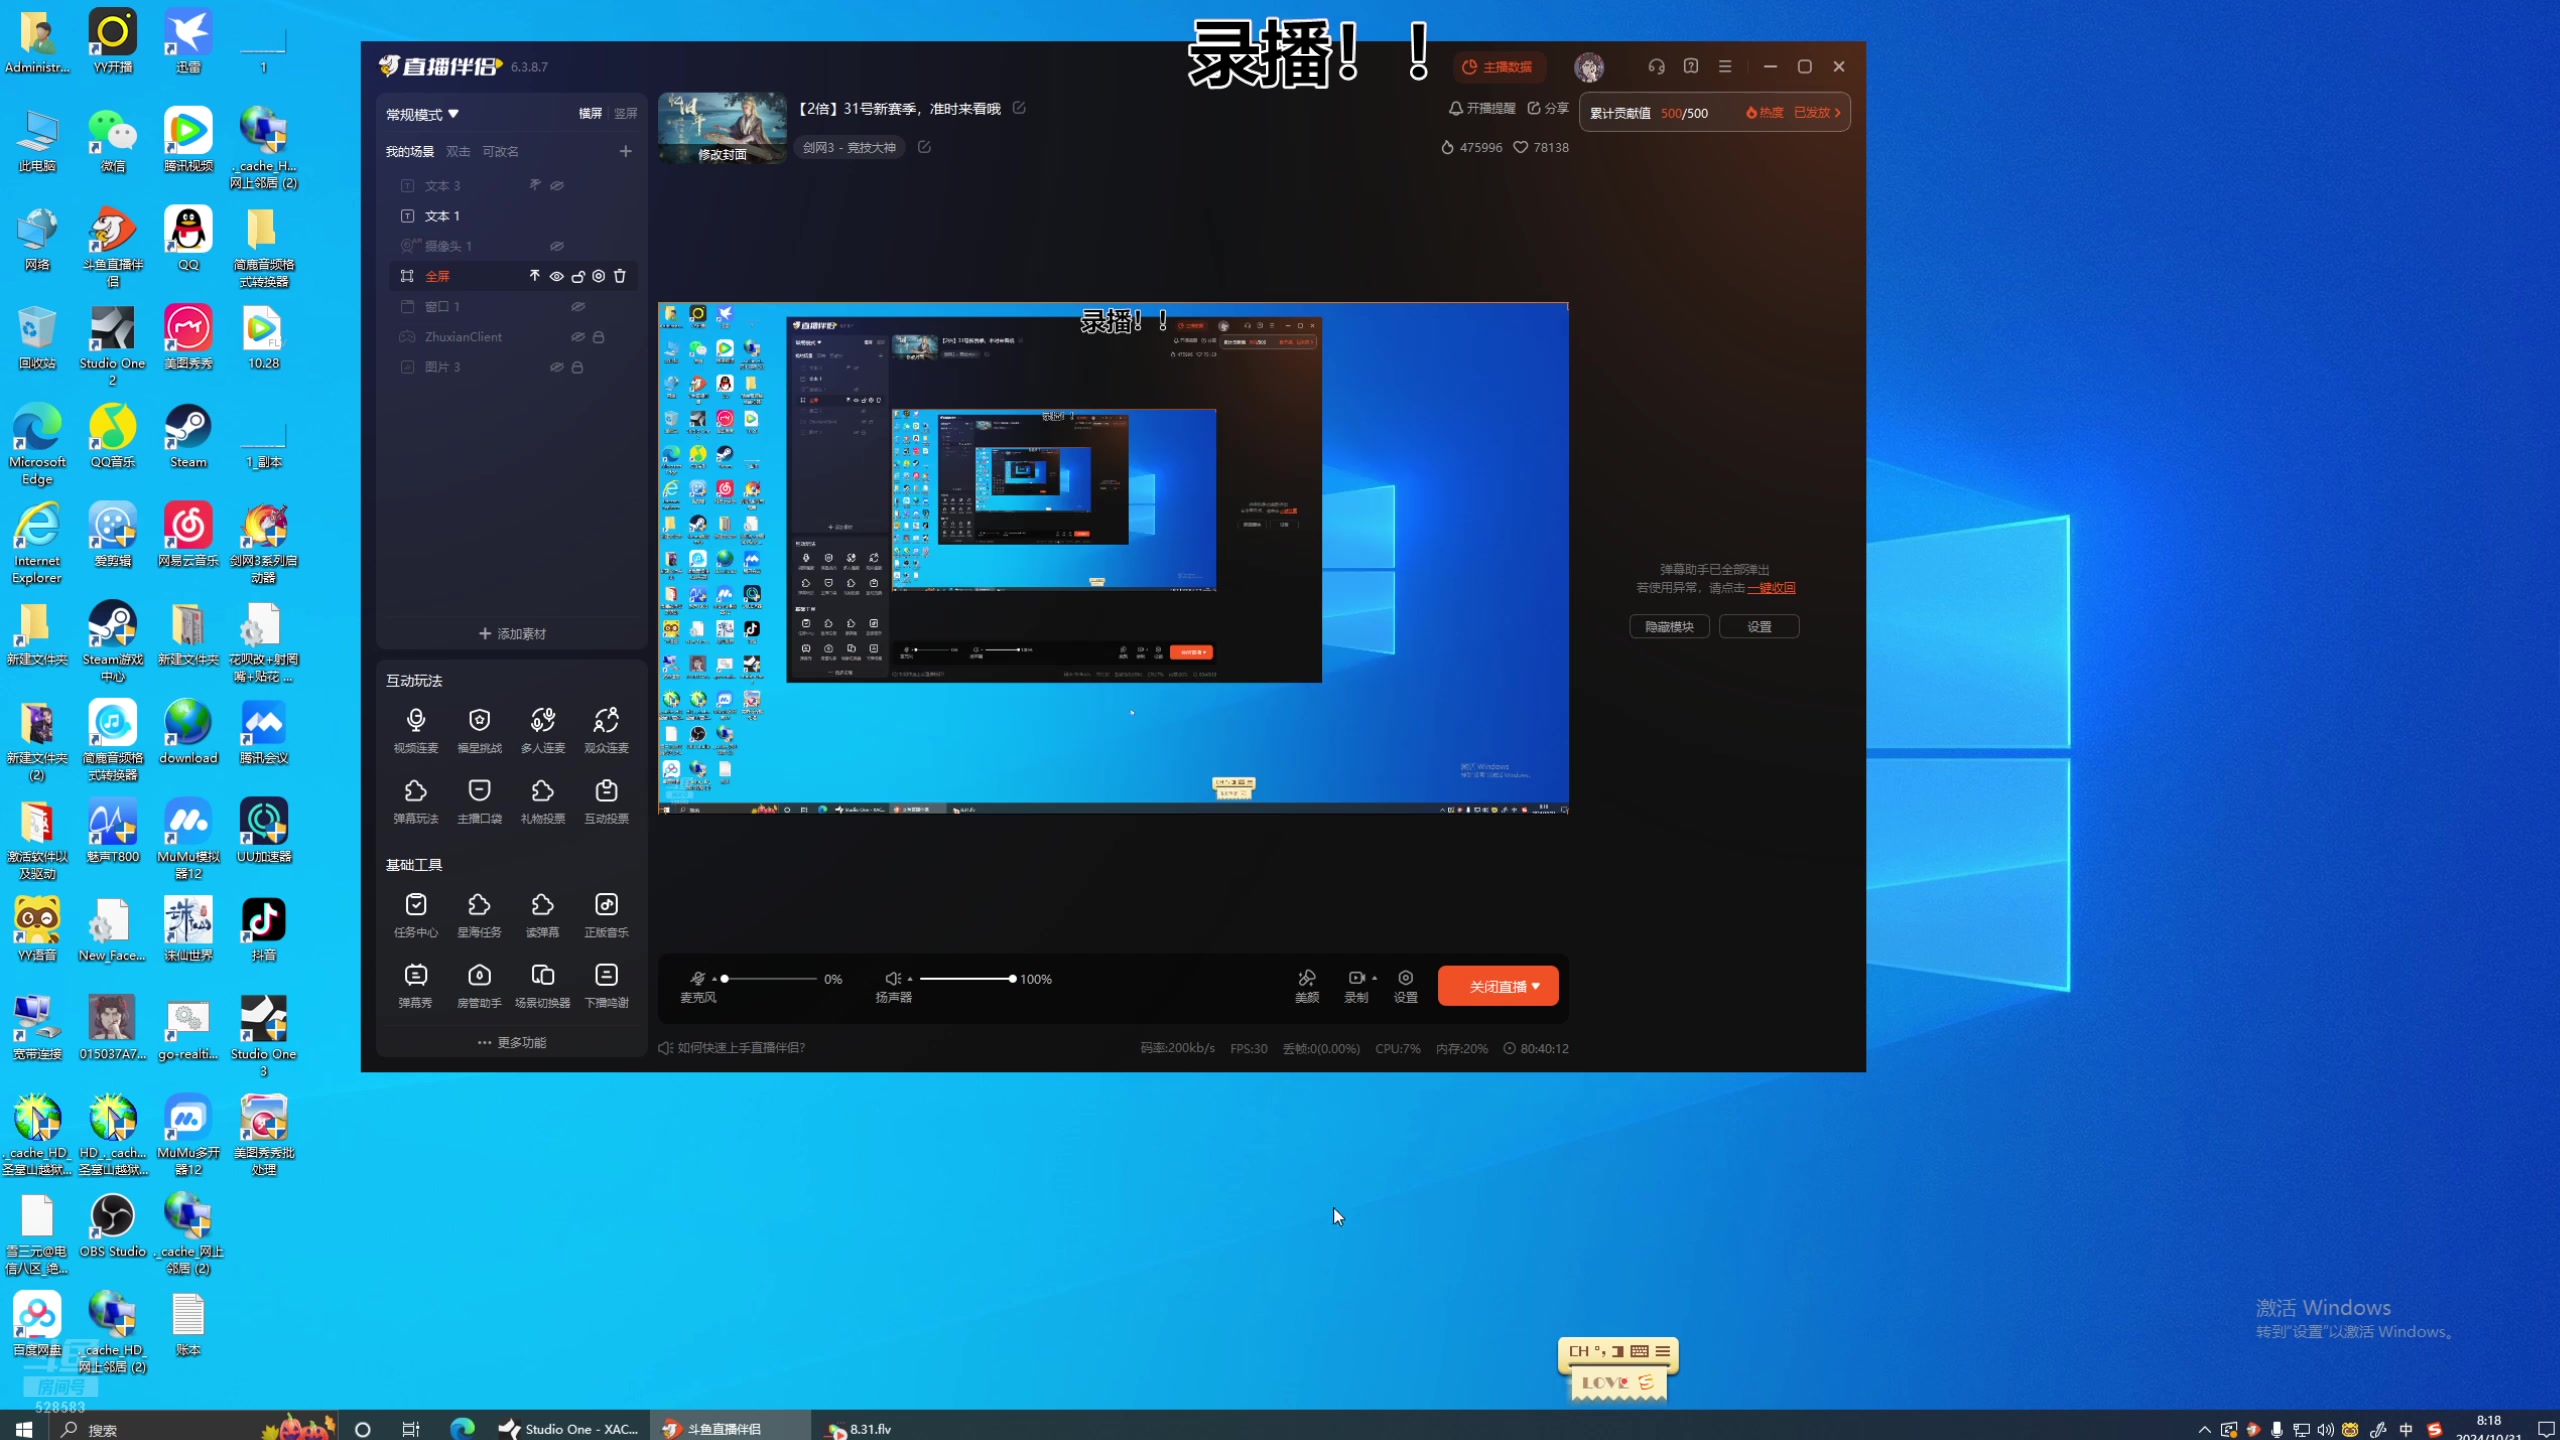The image size is (2560, 1440).
Task: Toggle visibility of 全景 layer
Action: click(557, 276)
